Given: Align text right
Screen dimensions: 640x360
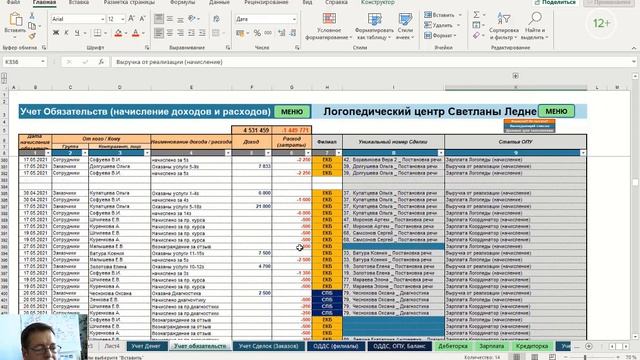Looking at the screenshot, I should tap(180, 33).
